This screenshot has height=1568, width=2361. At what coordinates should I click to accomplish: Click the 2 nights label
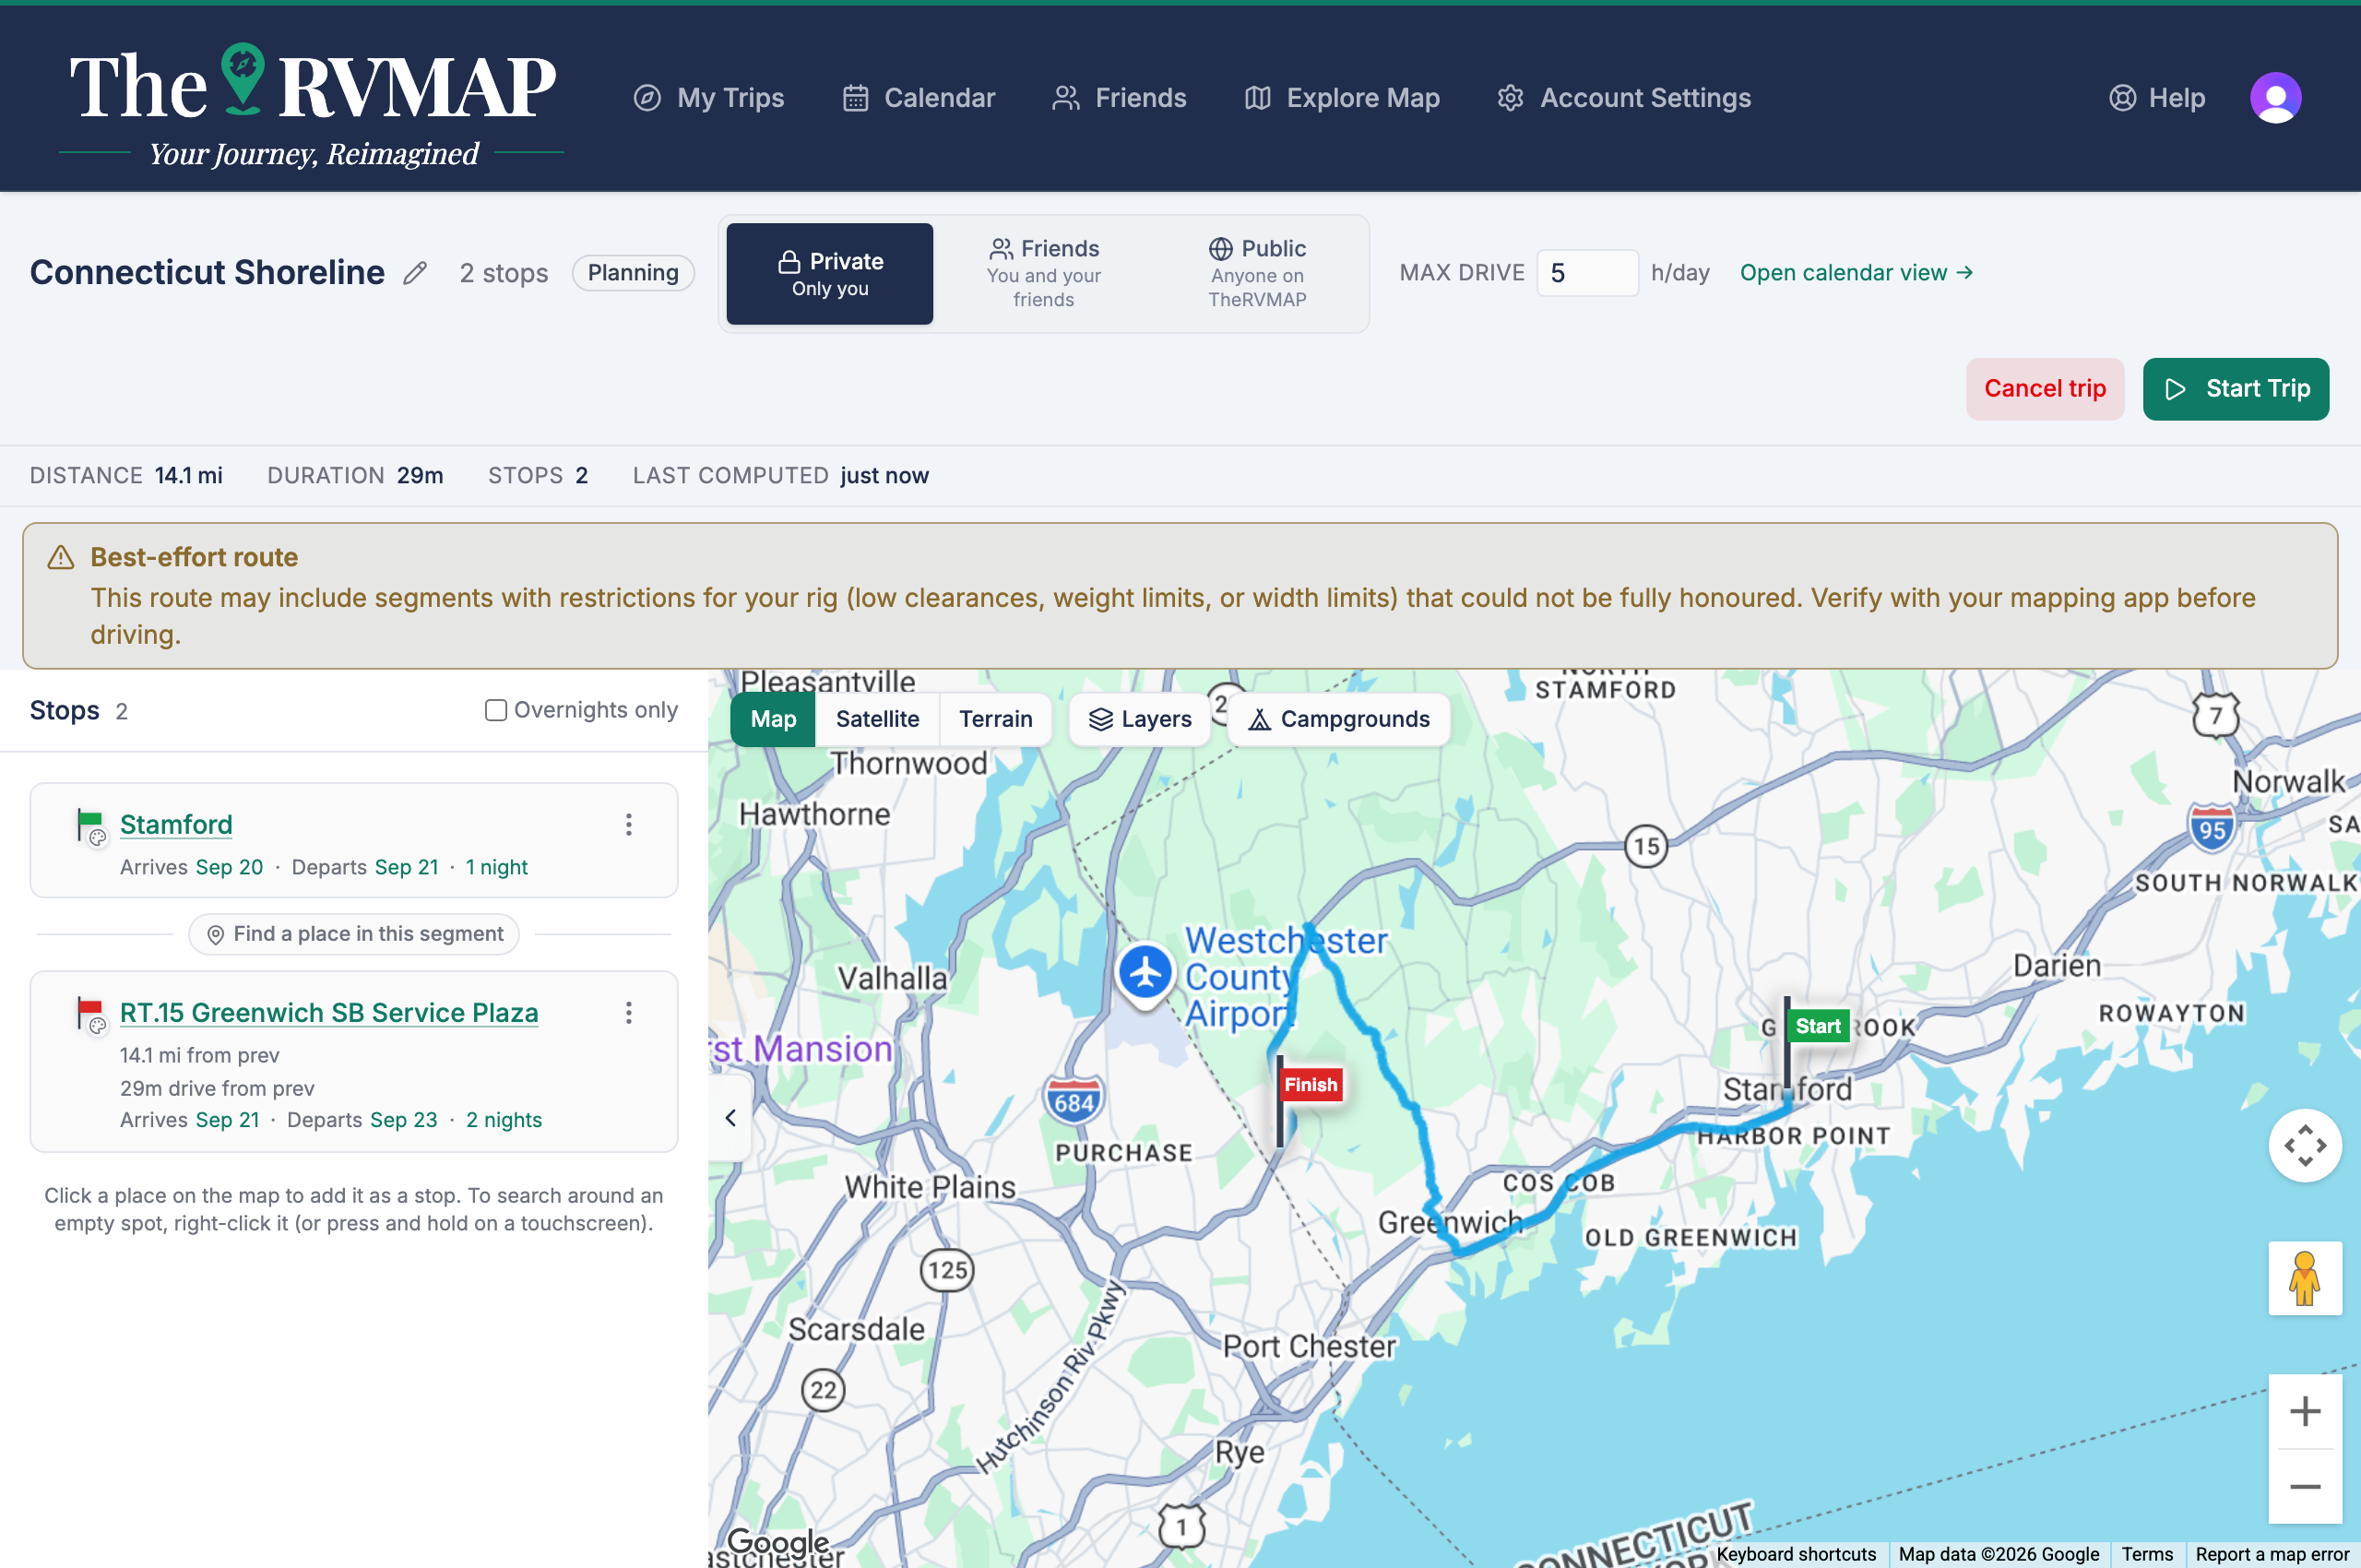[504, 1120]
